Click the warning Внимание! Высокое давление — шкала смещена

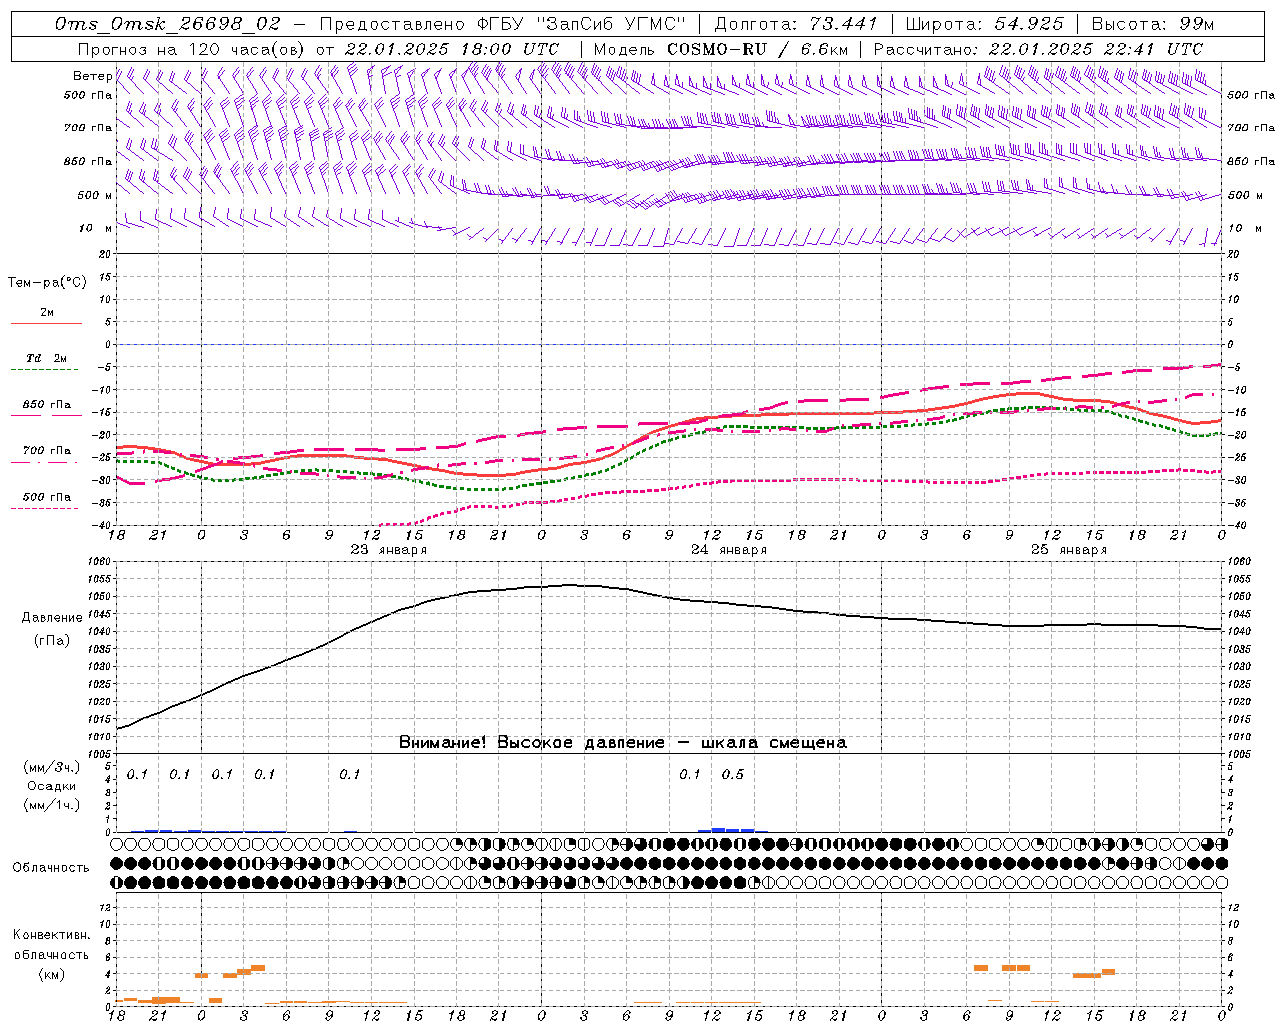pos(623,743)
